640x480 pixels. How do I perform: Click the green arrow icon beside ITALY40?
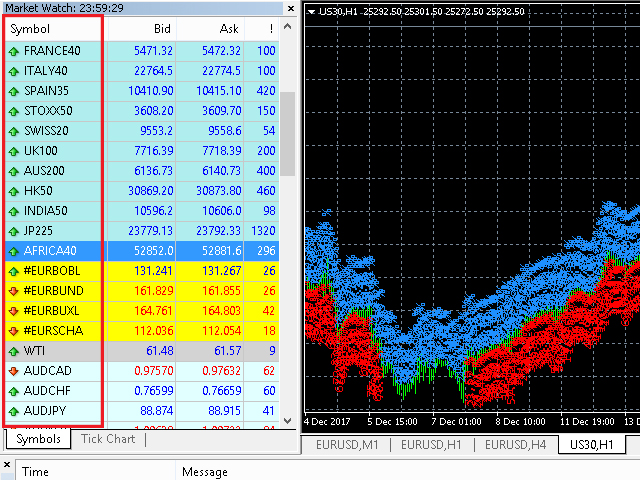[14, 71]
